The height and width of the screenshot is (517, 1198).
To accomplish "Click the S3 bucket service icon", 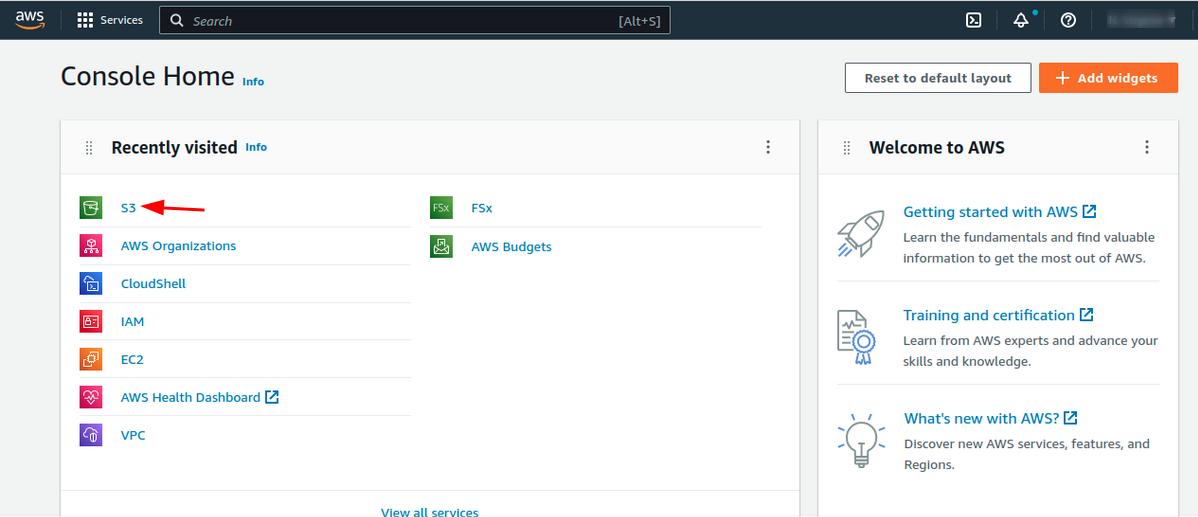I will click(91, 208).
